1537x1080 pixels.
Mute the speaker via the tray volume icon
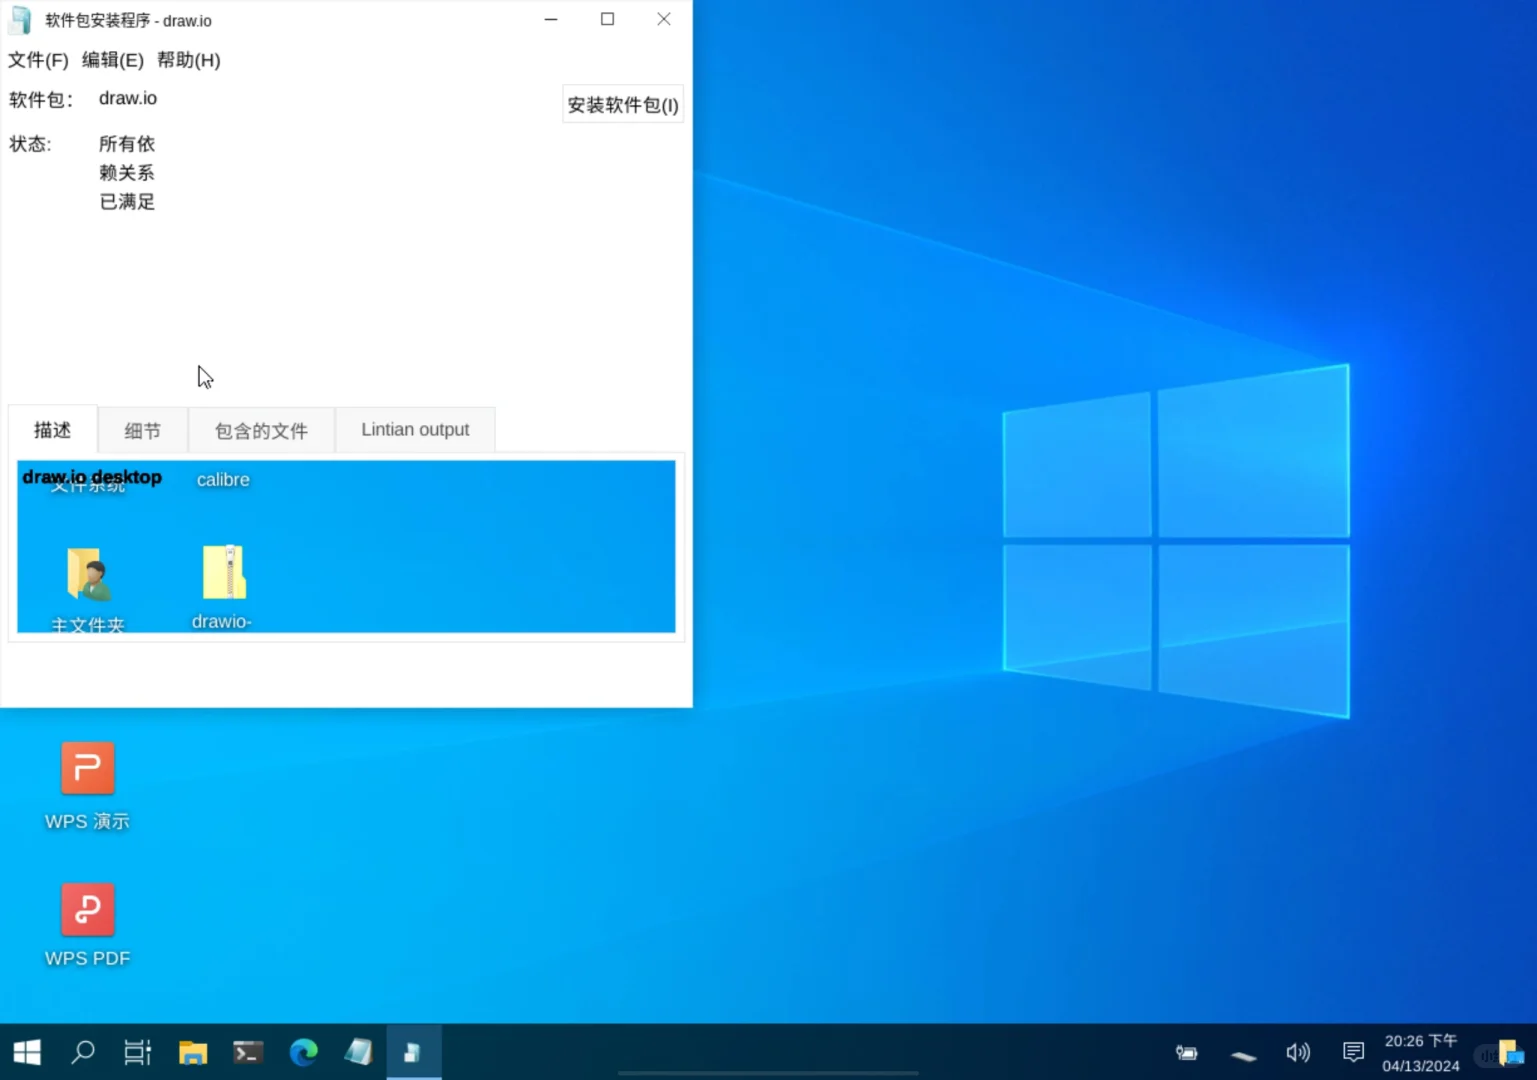1297,1052
